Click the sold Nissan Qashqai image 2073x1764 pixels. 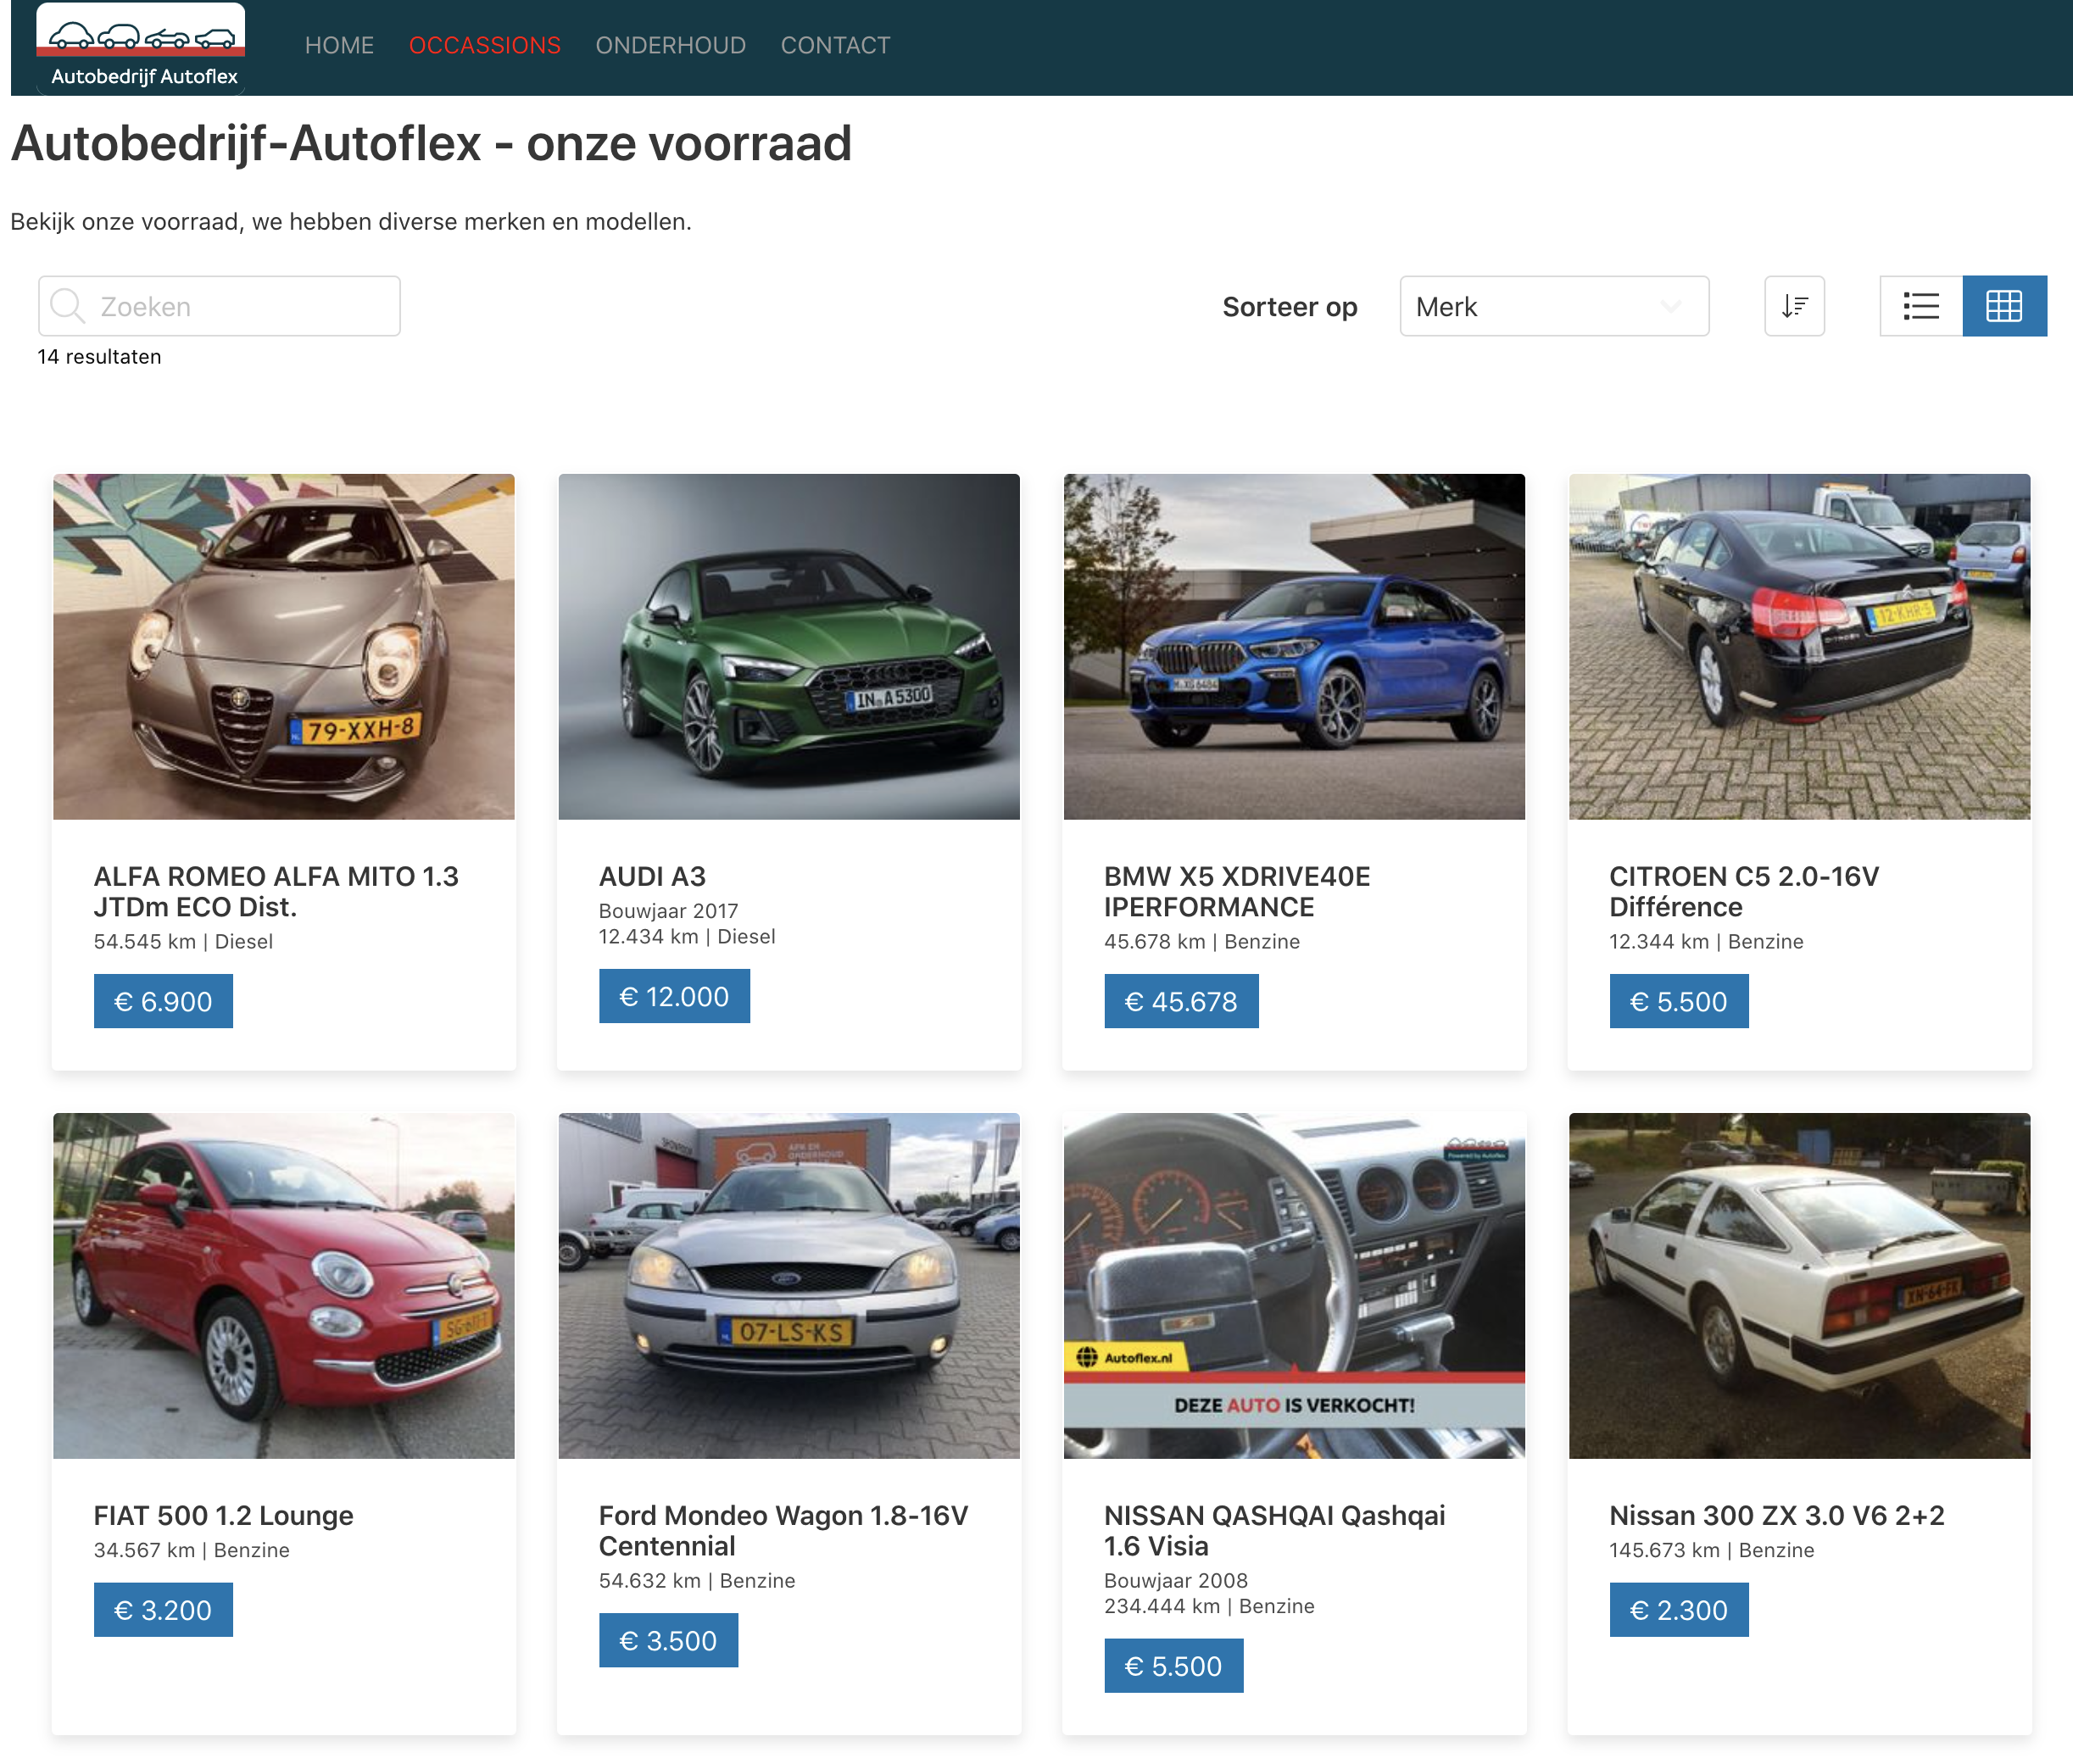(x=1294, y=1285)
